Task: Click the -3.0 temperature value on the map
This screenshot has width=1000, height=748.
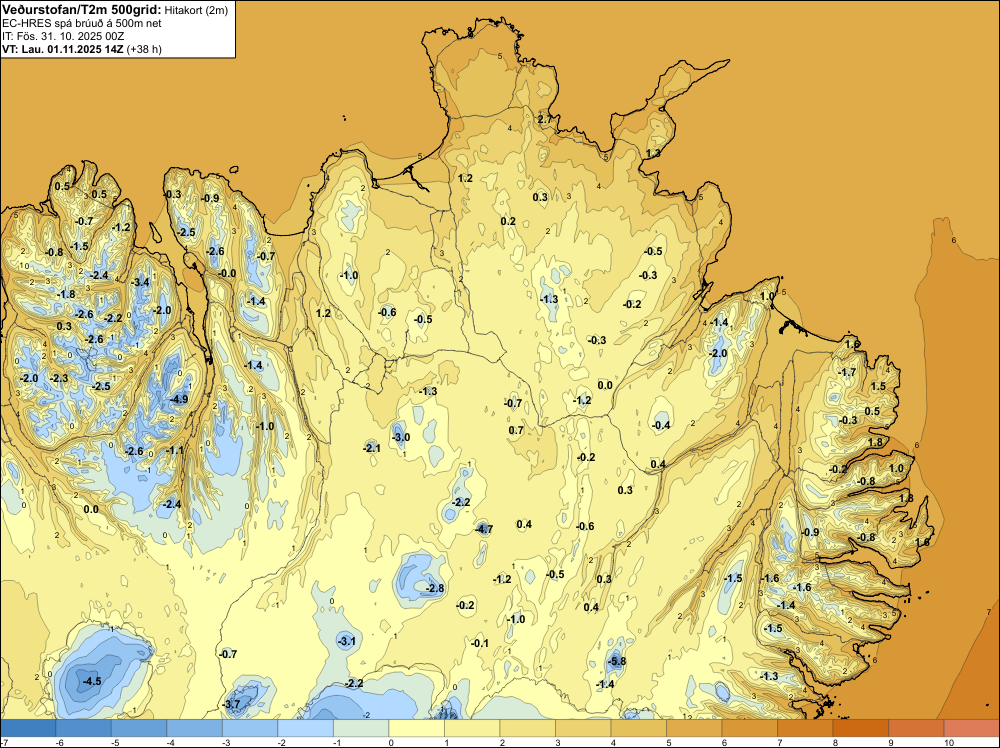Action: pos(401,437)
